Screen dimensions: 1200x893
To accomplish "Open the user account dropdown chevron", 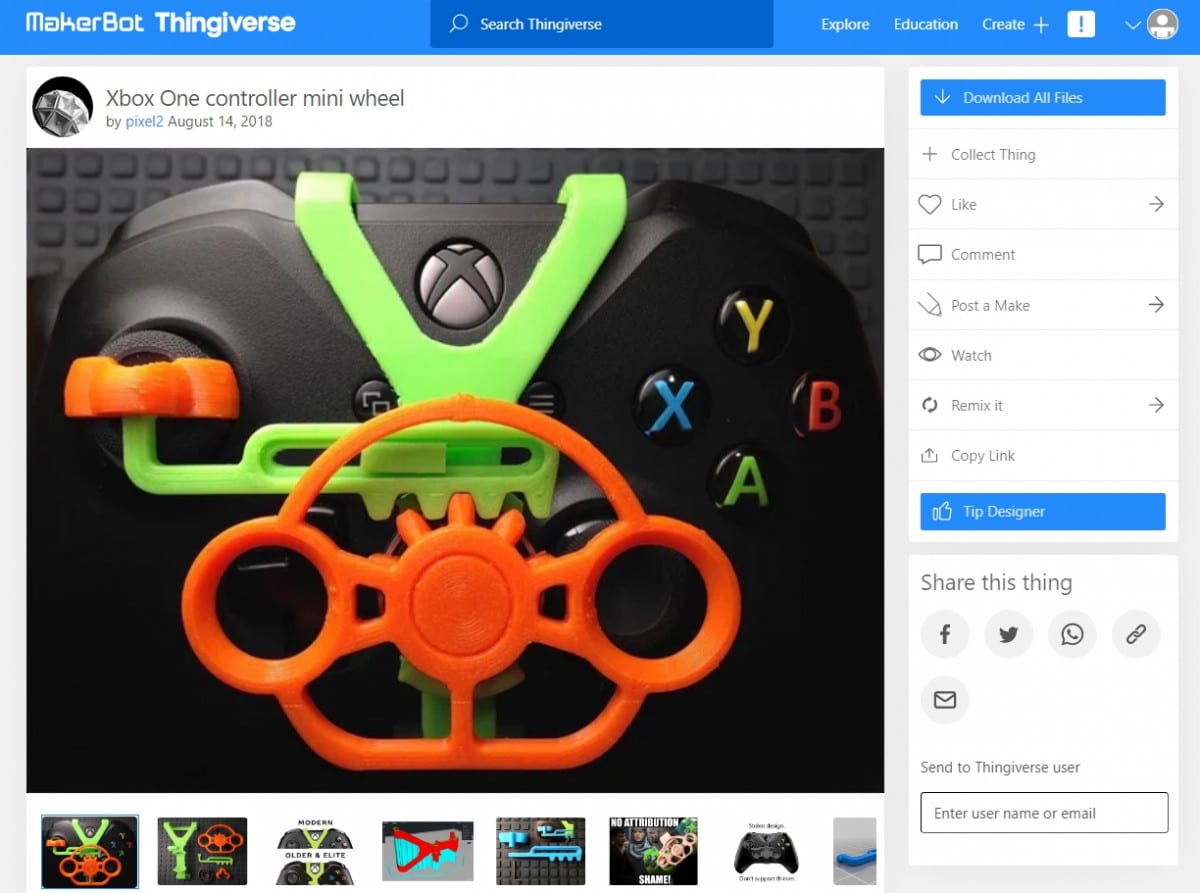I will (1131, 25).
